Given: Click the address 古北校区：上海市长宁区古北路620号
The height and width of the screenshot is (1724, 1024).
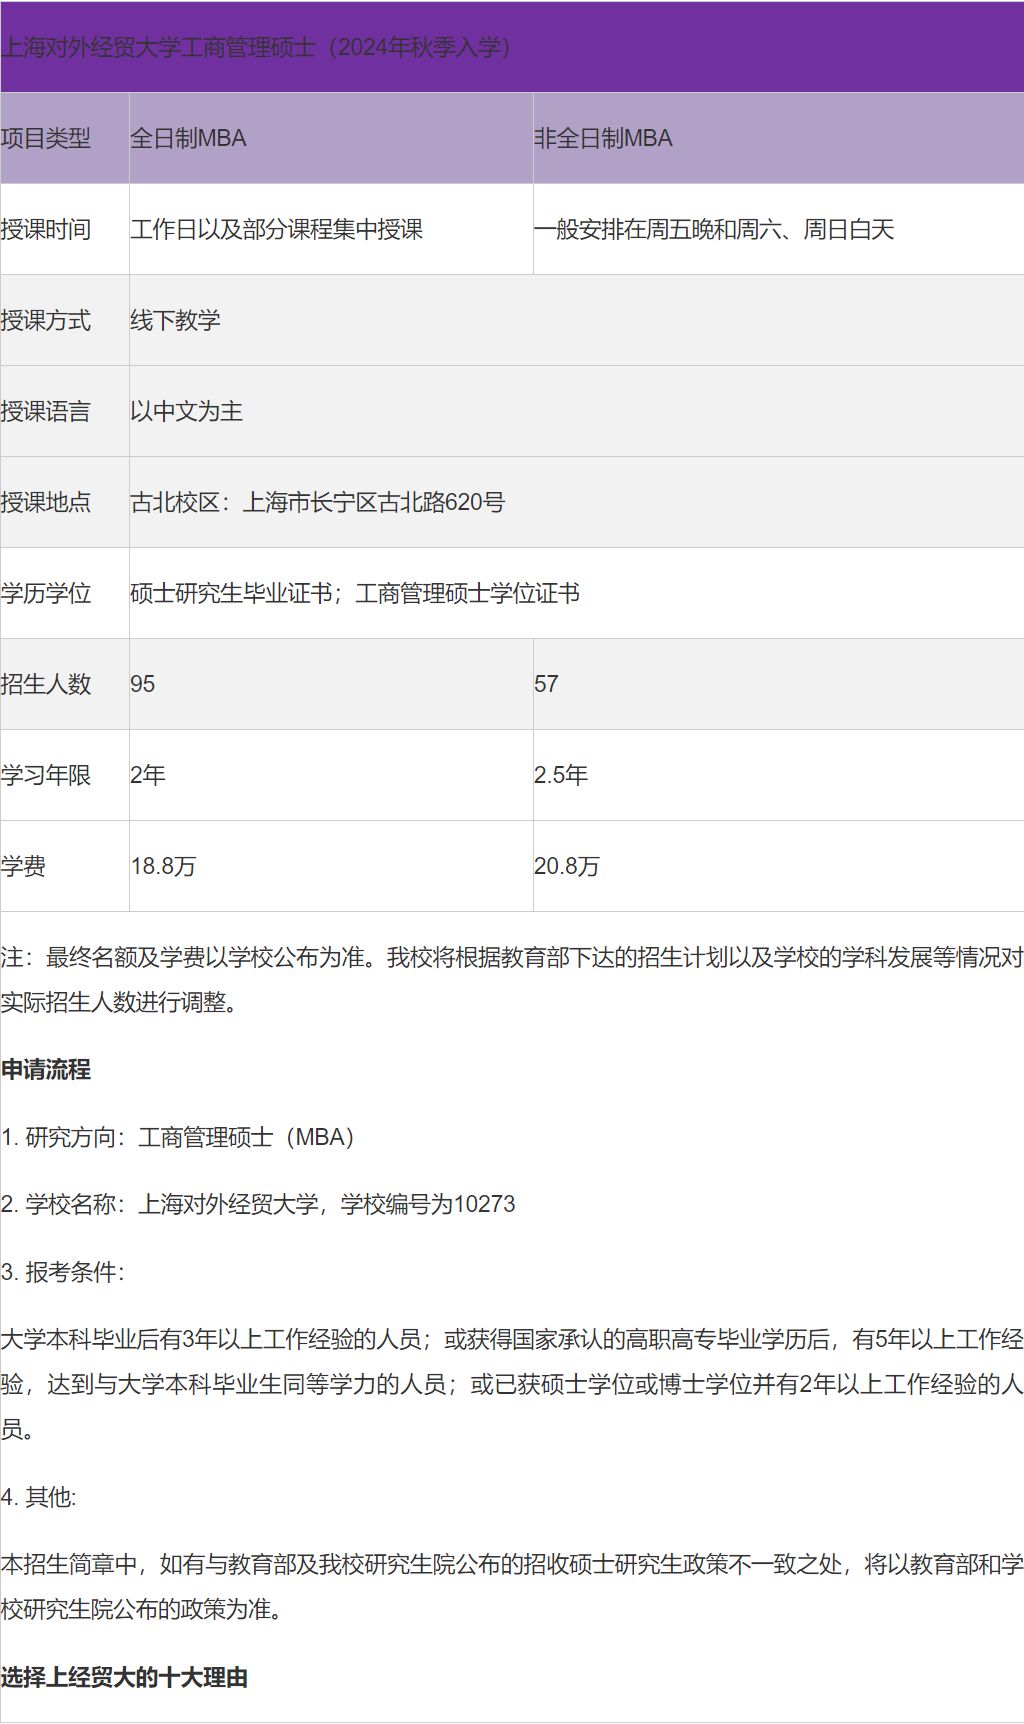Looking at the screenshot, I should pos(318,502).
